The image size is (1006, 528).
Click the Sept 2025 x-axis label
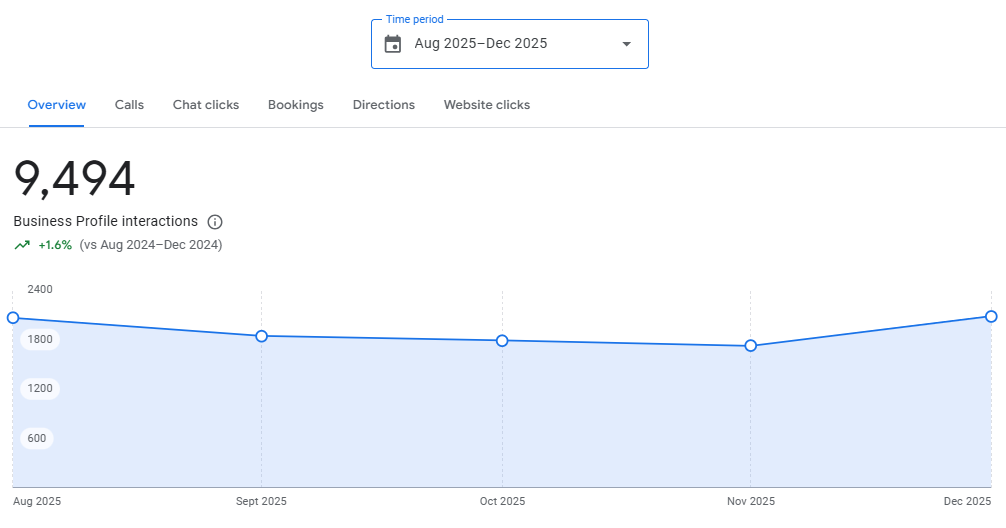tap(261, 501)
